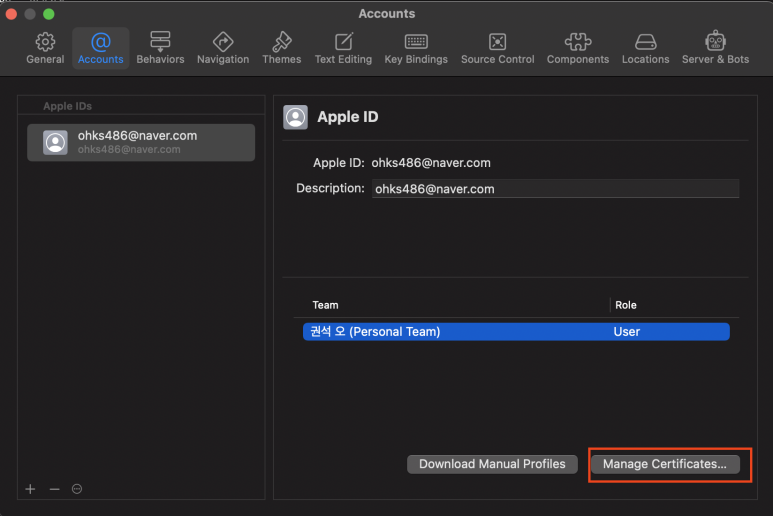Click the User role cell
The image size is (773, 516).
click(627, 332)
